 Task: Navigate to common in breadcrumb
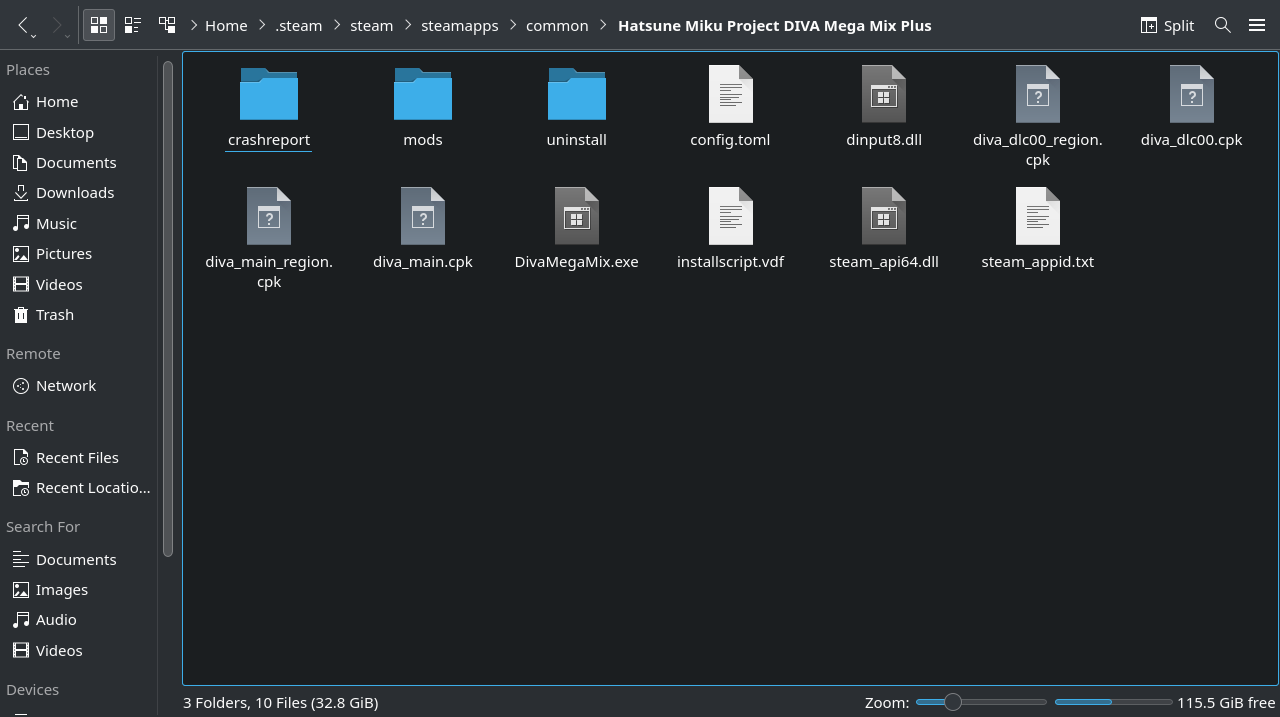[x=557, y=25]
